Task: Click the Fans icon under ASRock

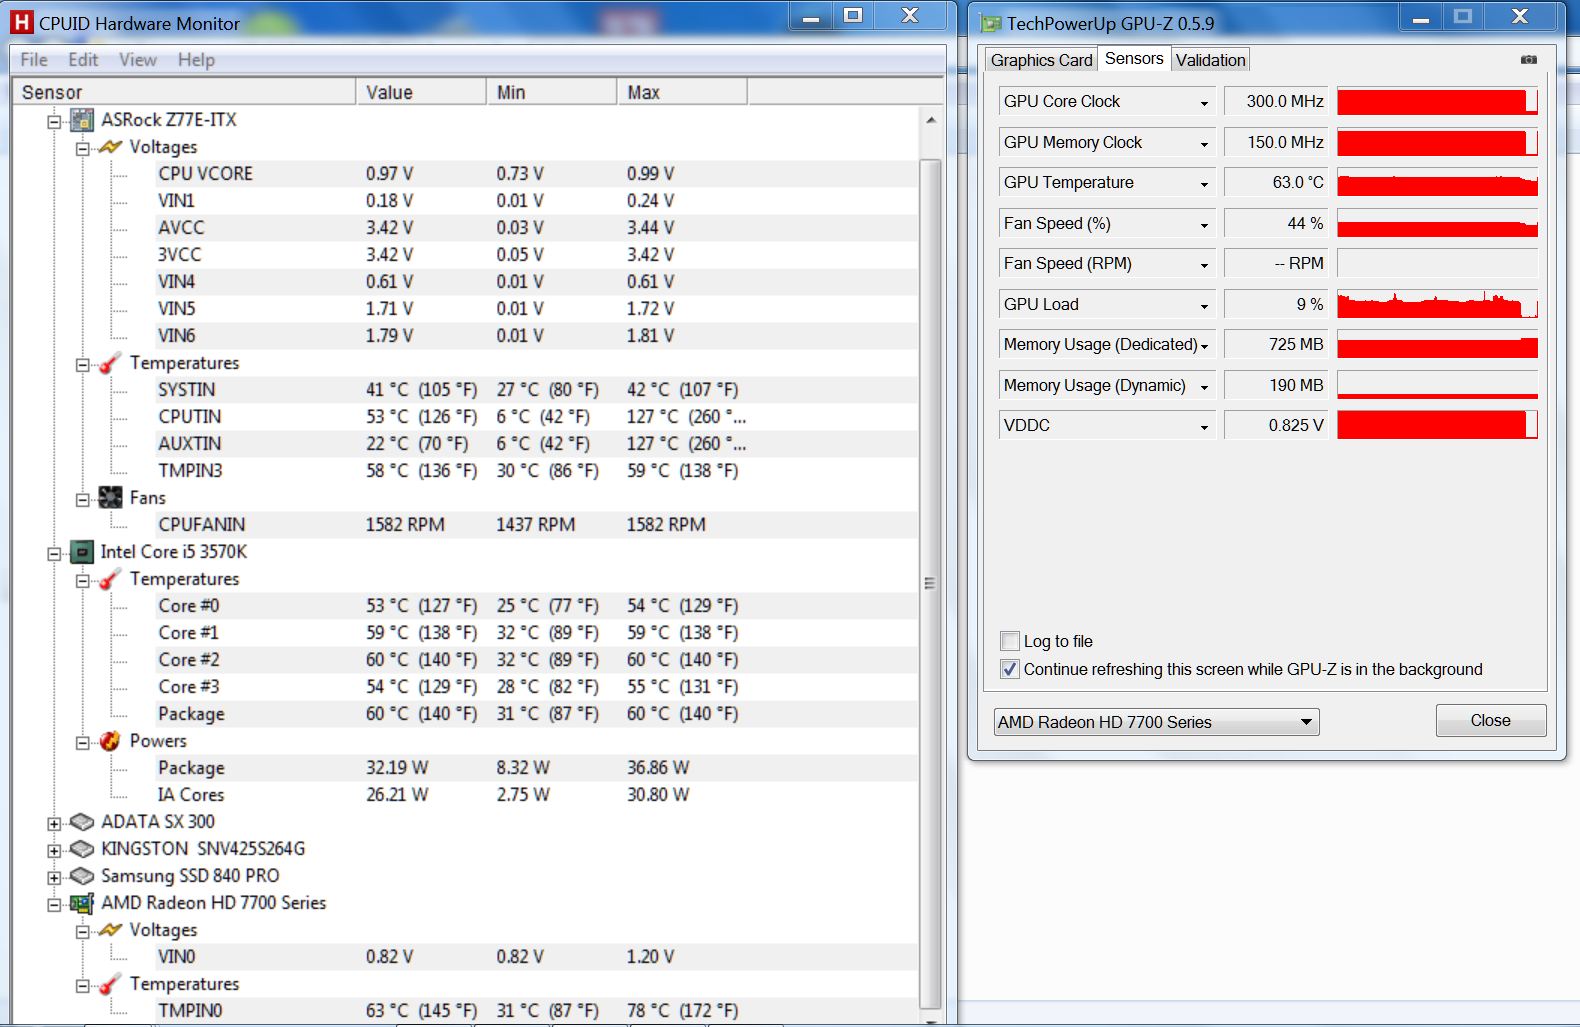Action: pyautogui.click(x=110, y=498)
